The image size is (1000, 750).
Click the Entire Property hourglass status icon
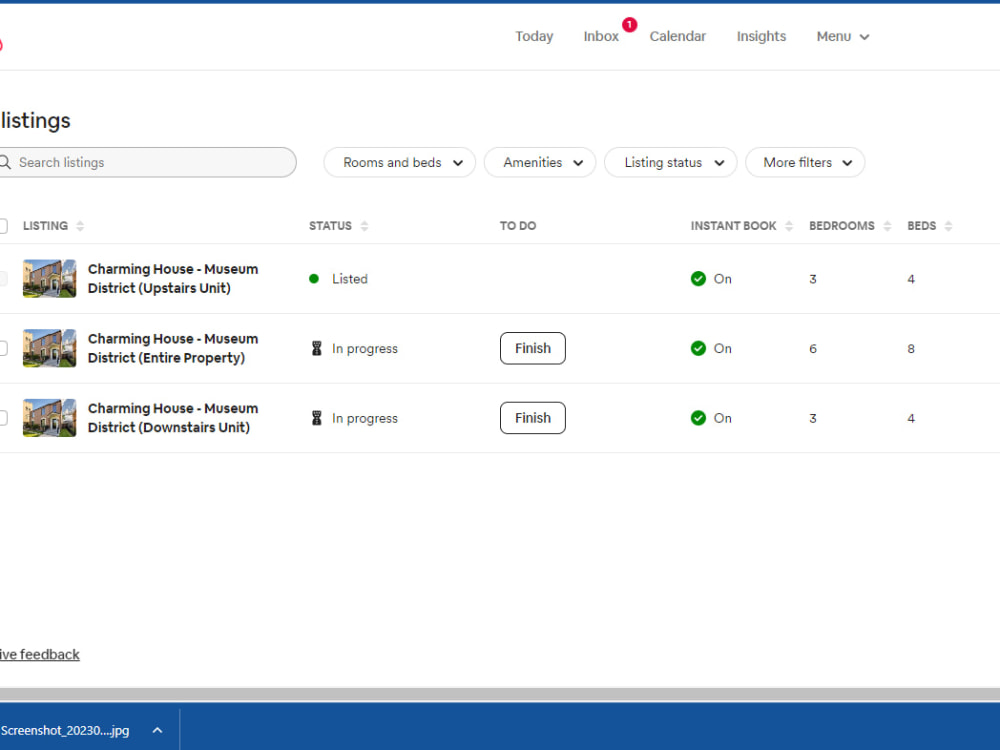[316, 348]
